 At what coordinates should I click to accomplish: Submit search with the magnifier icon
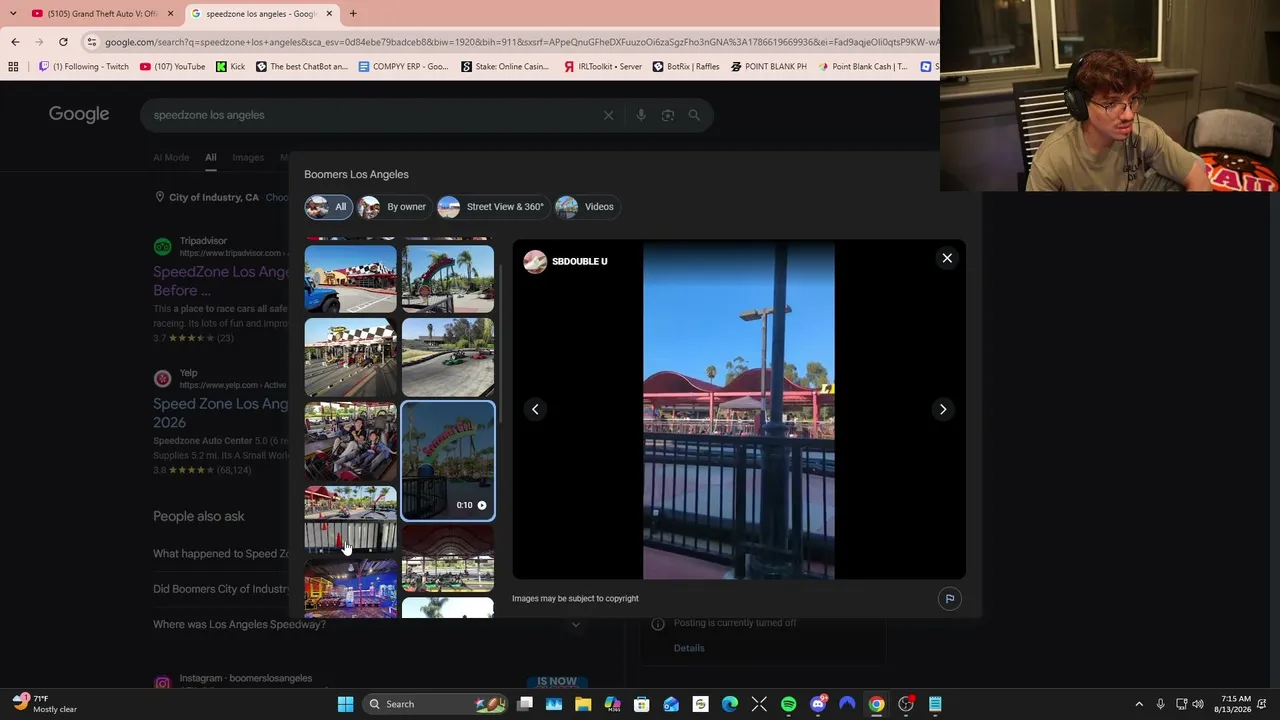[x=694, y=115]
